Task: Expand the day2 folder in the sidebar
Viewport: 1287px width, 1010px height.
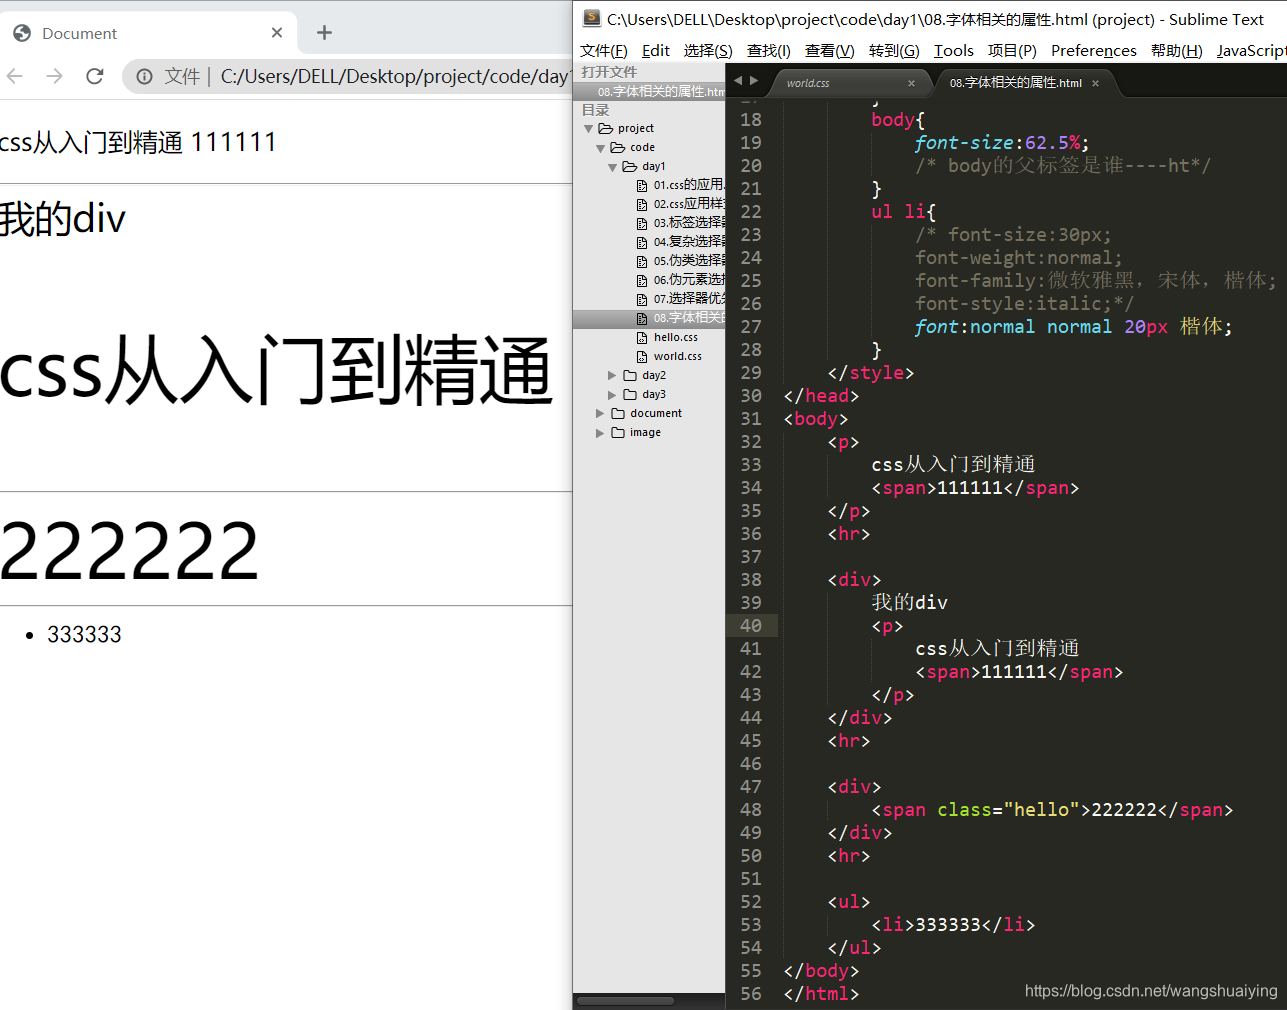Action: point(612,375)
